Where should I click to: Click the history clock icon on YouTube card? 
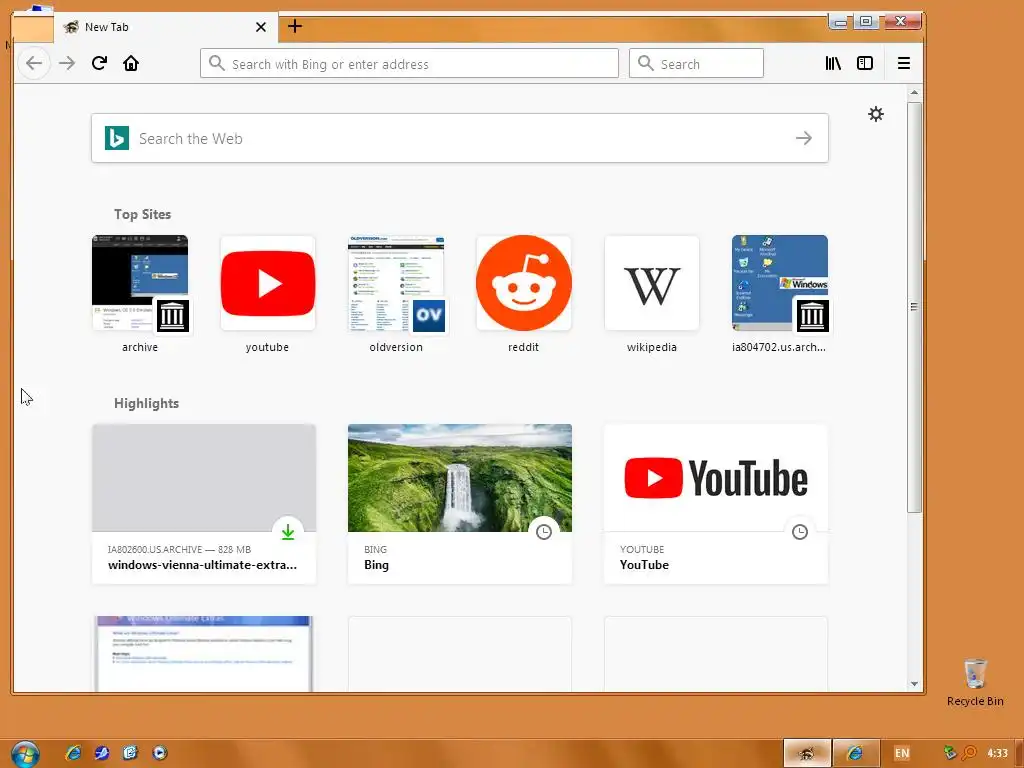coord(800,532)
